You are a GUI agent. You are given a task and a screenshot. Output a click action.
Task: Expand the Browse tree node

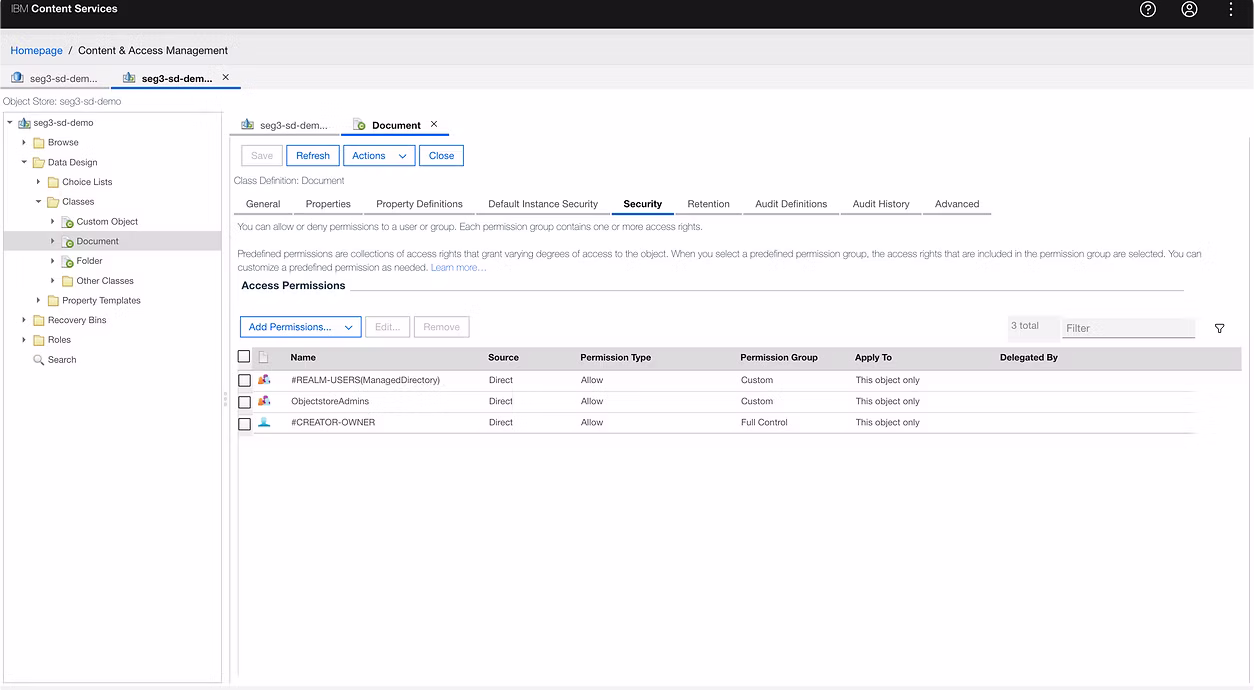(24, 143)
